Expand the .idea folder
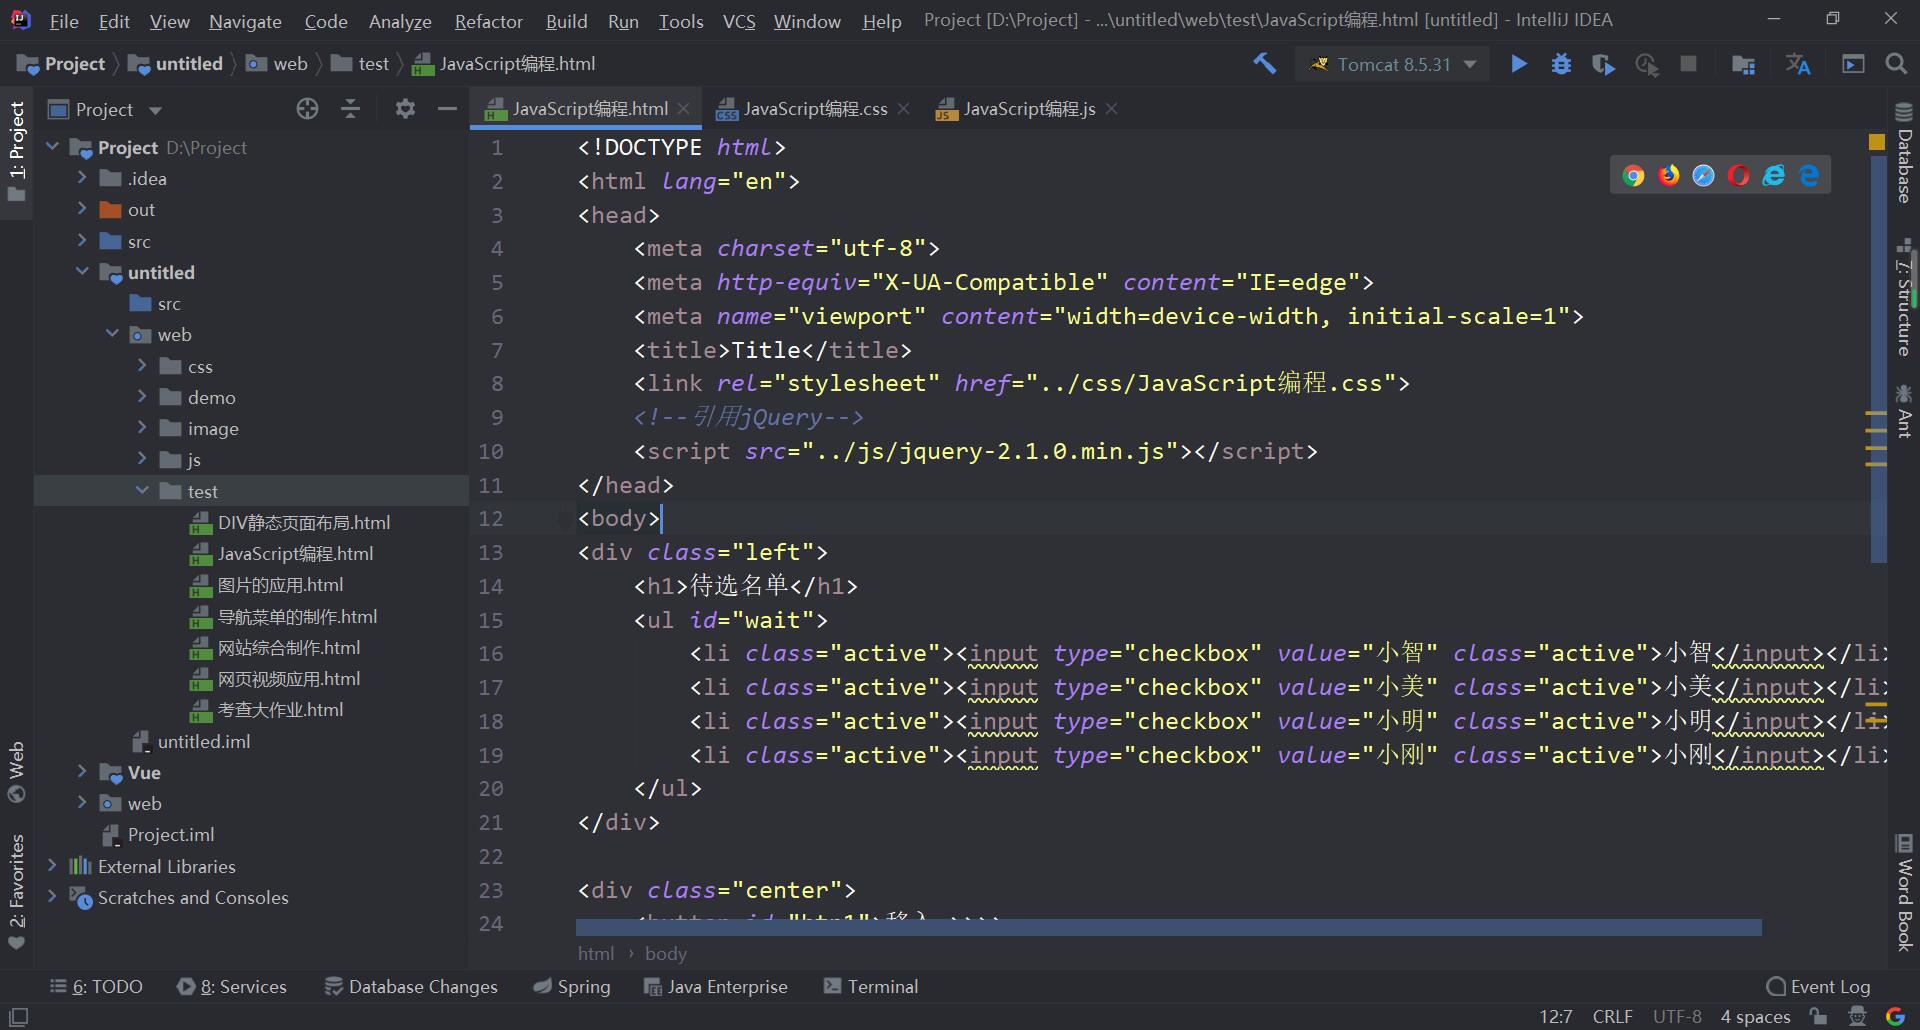This screenshot has height=1030, width=1920. pyautogui.click(x=82, y=178)
